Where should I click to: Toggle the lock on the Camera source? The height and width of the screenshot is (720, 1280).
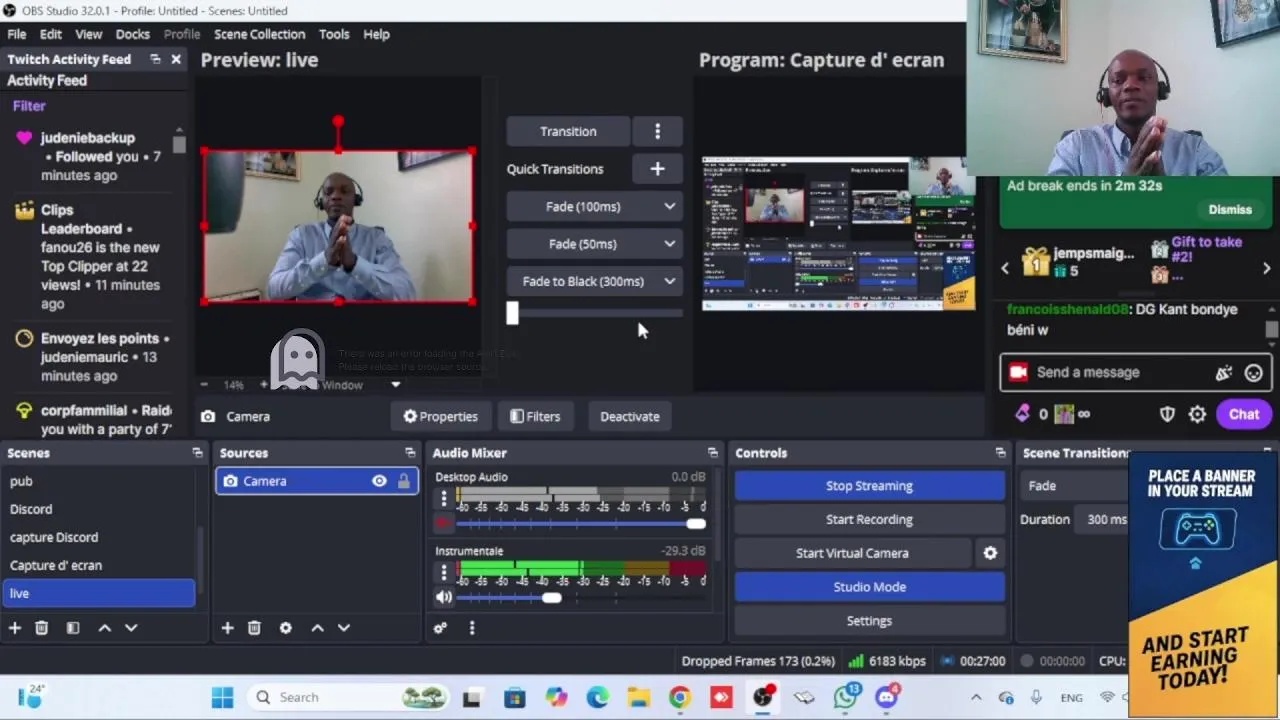click(404, 481)
